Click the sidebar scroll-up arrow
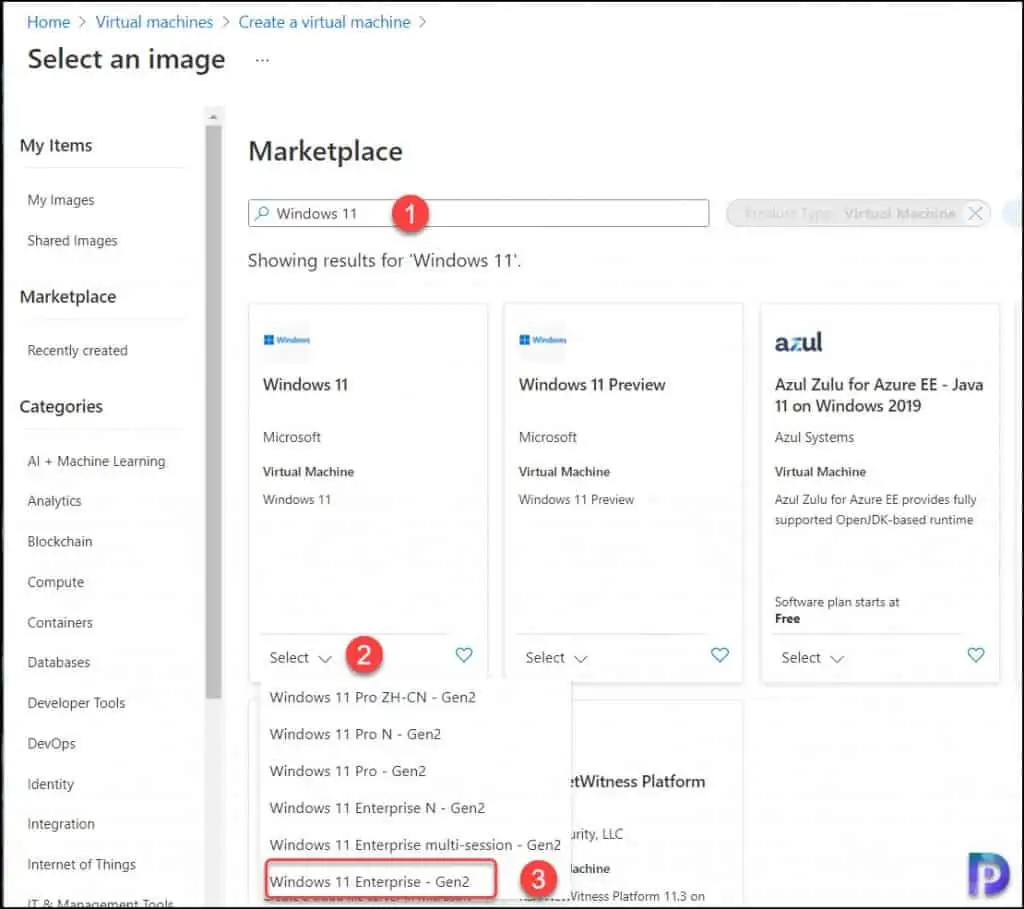The height and width of the screenshot is (909, 1024). pyautogui.click(x=213, y=117)
